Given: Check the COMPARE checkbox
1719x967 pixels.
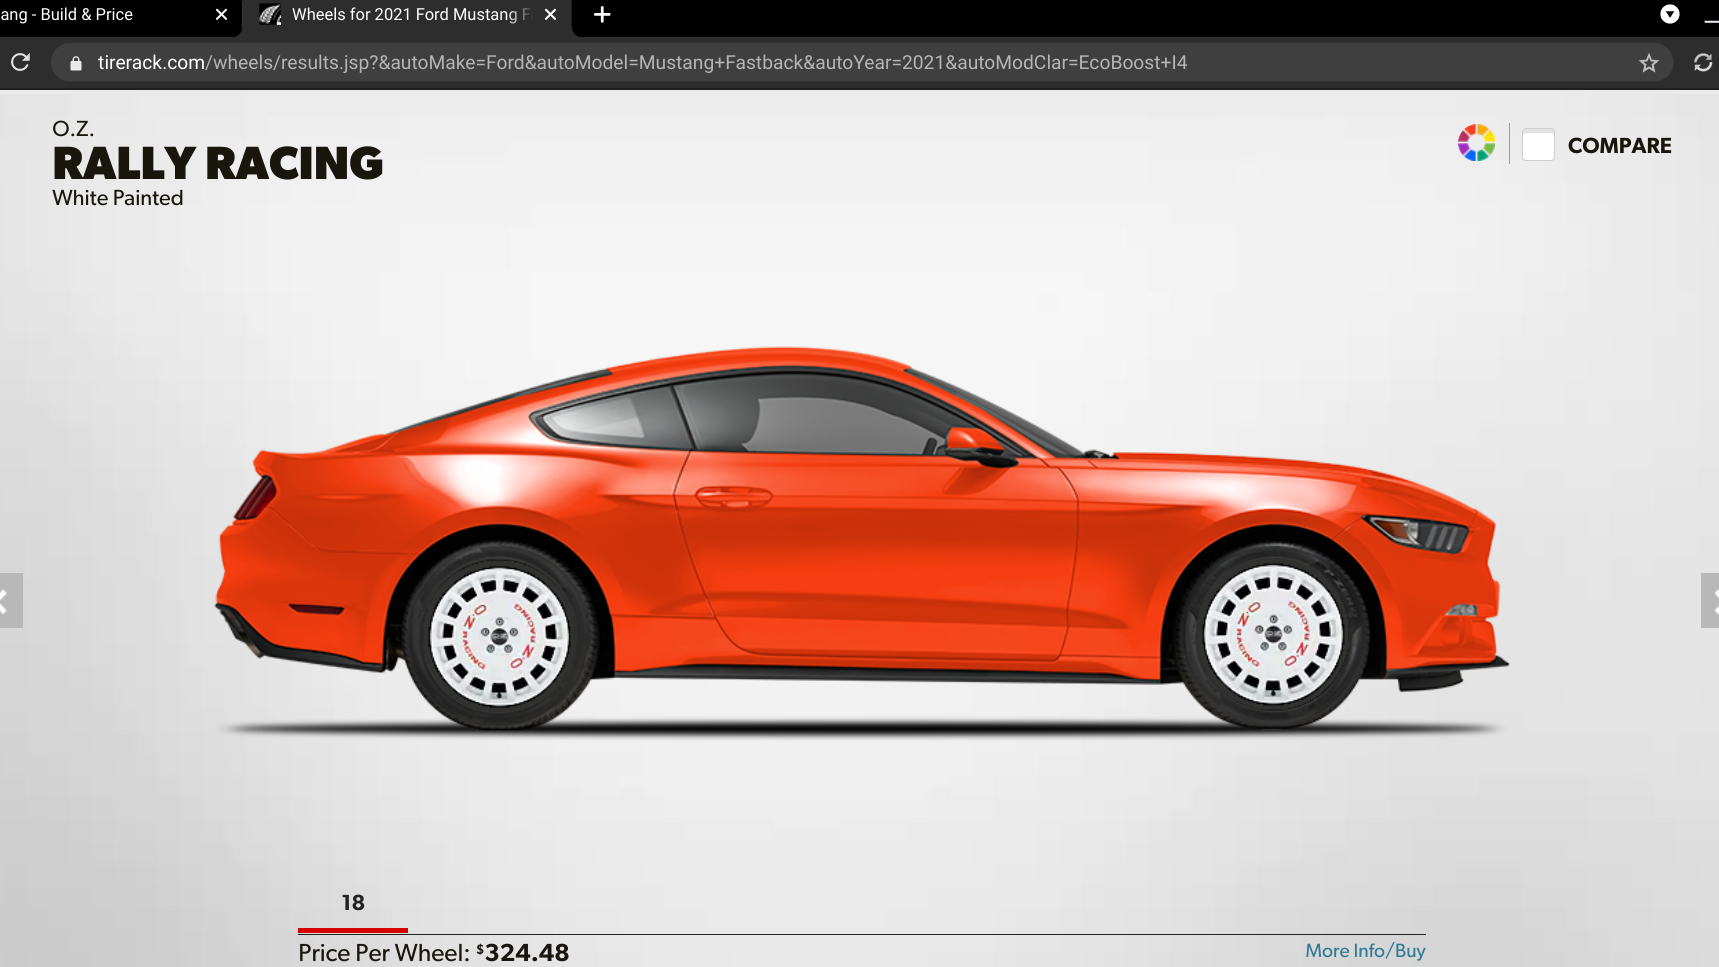Looking at the screenshot, I should click(1538, 145).
